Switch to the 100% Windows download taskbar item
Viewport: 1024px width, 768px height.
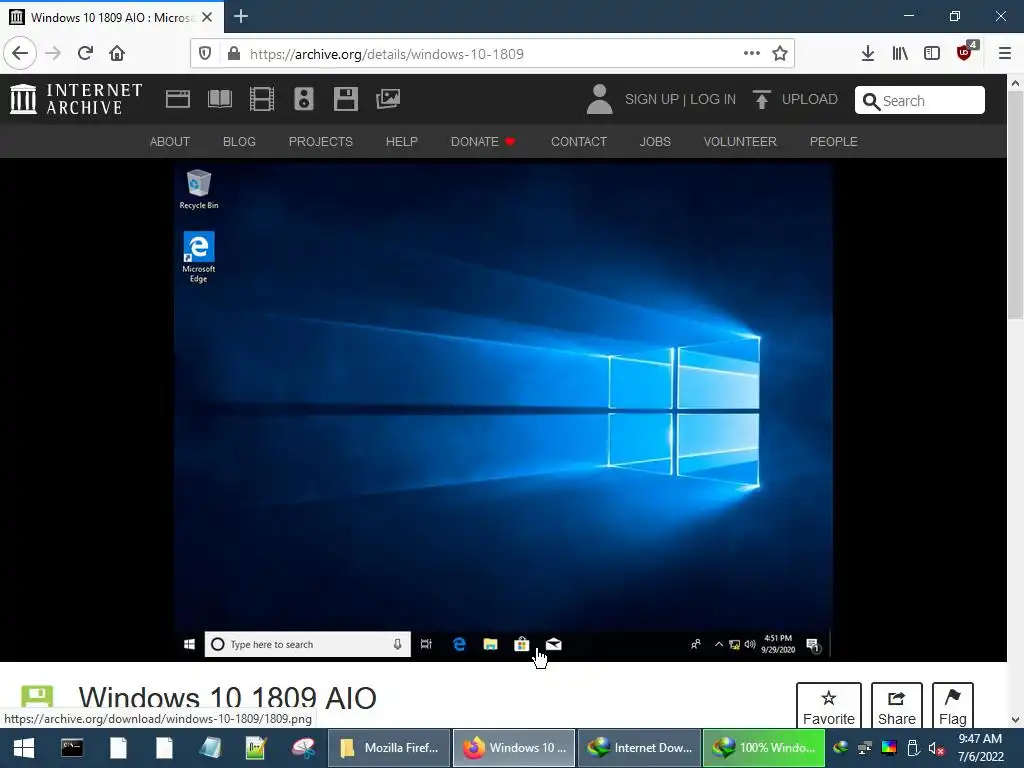(764, 748)
